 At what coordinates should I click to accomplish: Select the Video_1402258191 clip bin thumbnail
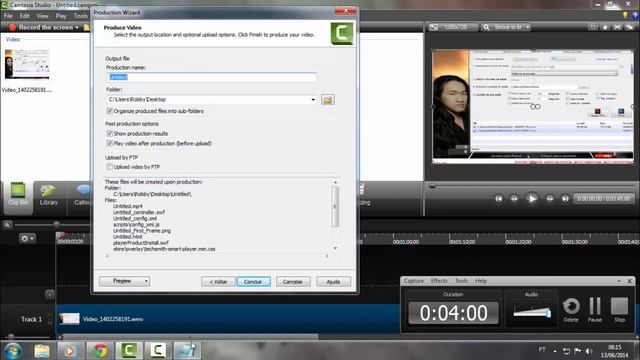coord(27,64)
